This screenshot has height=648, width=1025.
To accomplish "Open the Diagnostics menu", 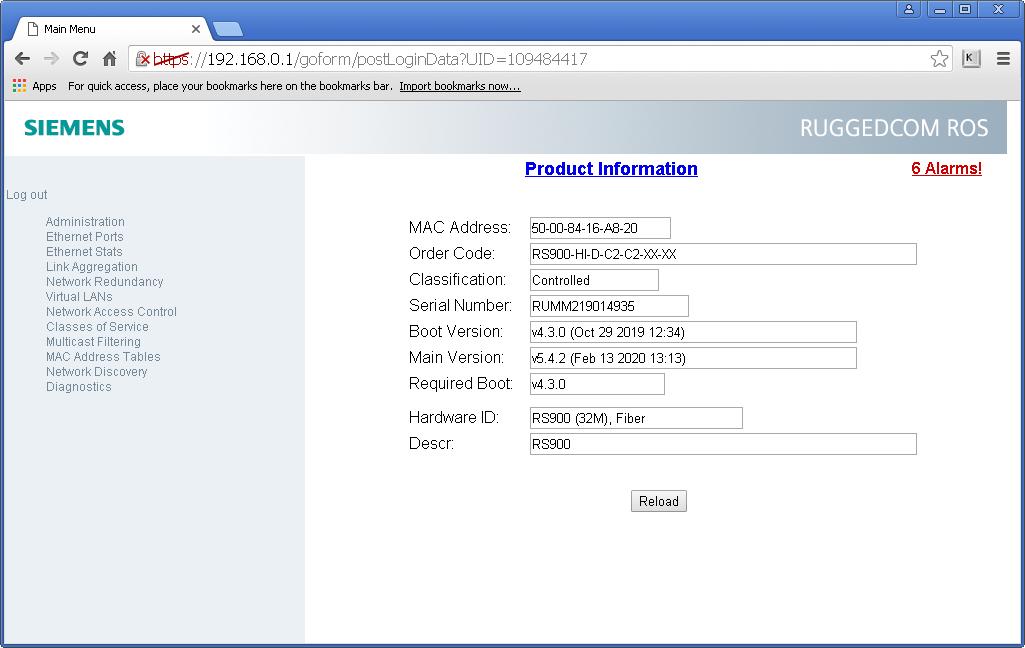I will click(78, 387).
